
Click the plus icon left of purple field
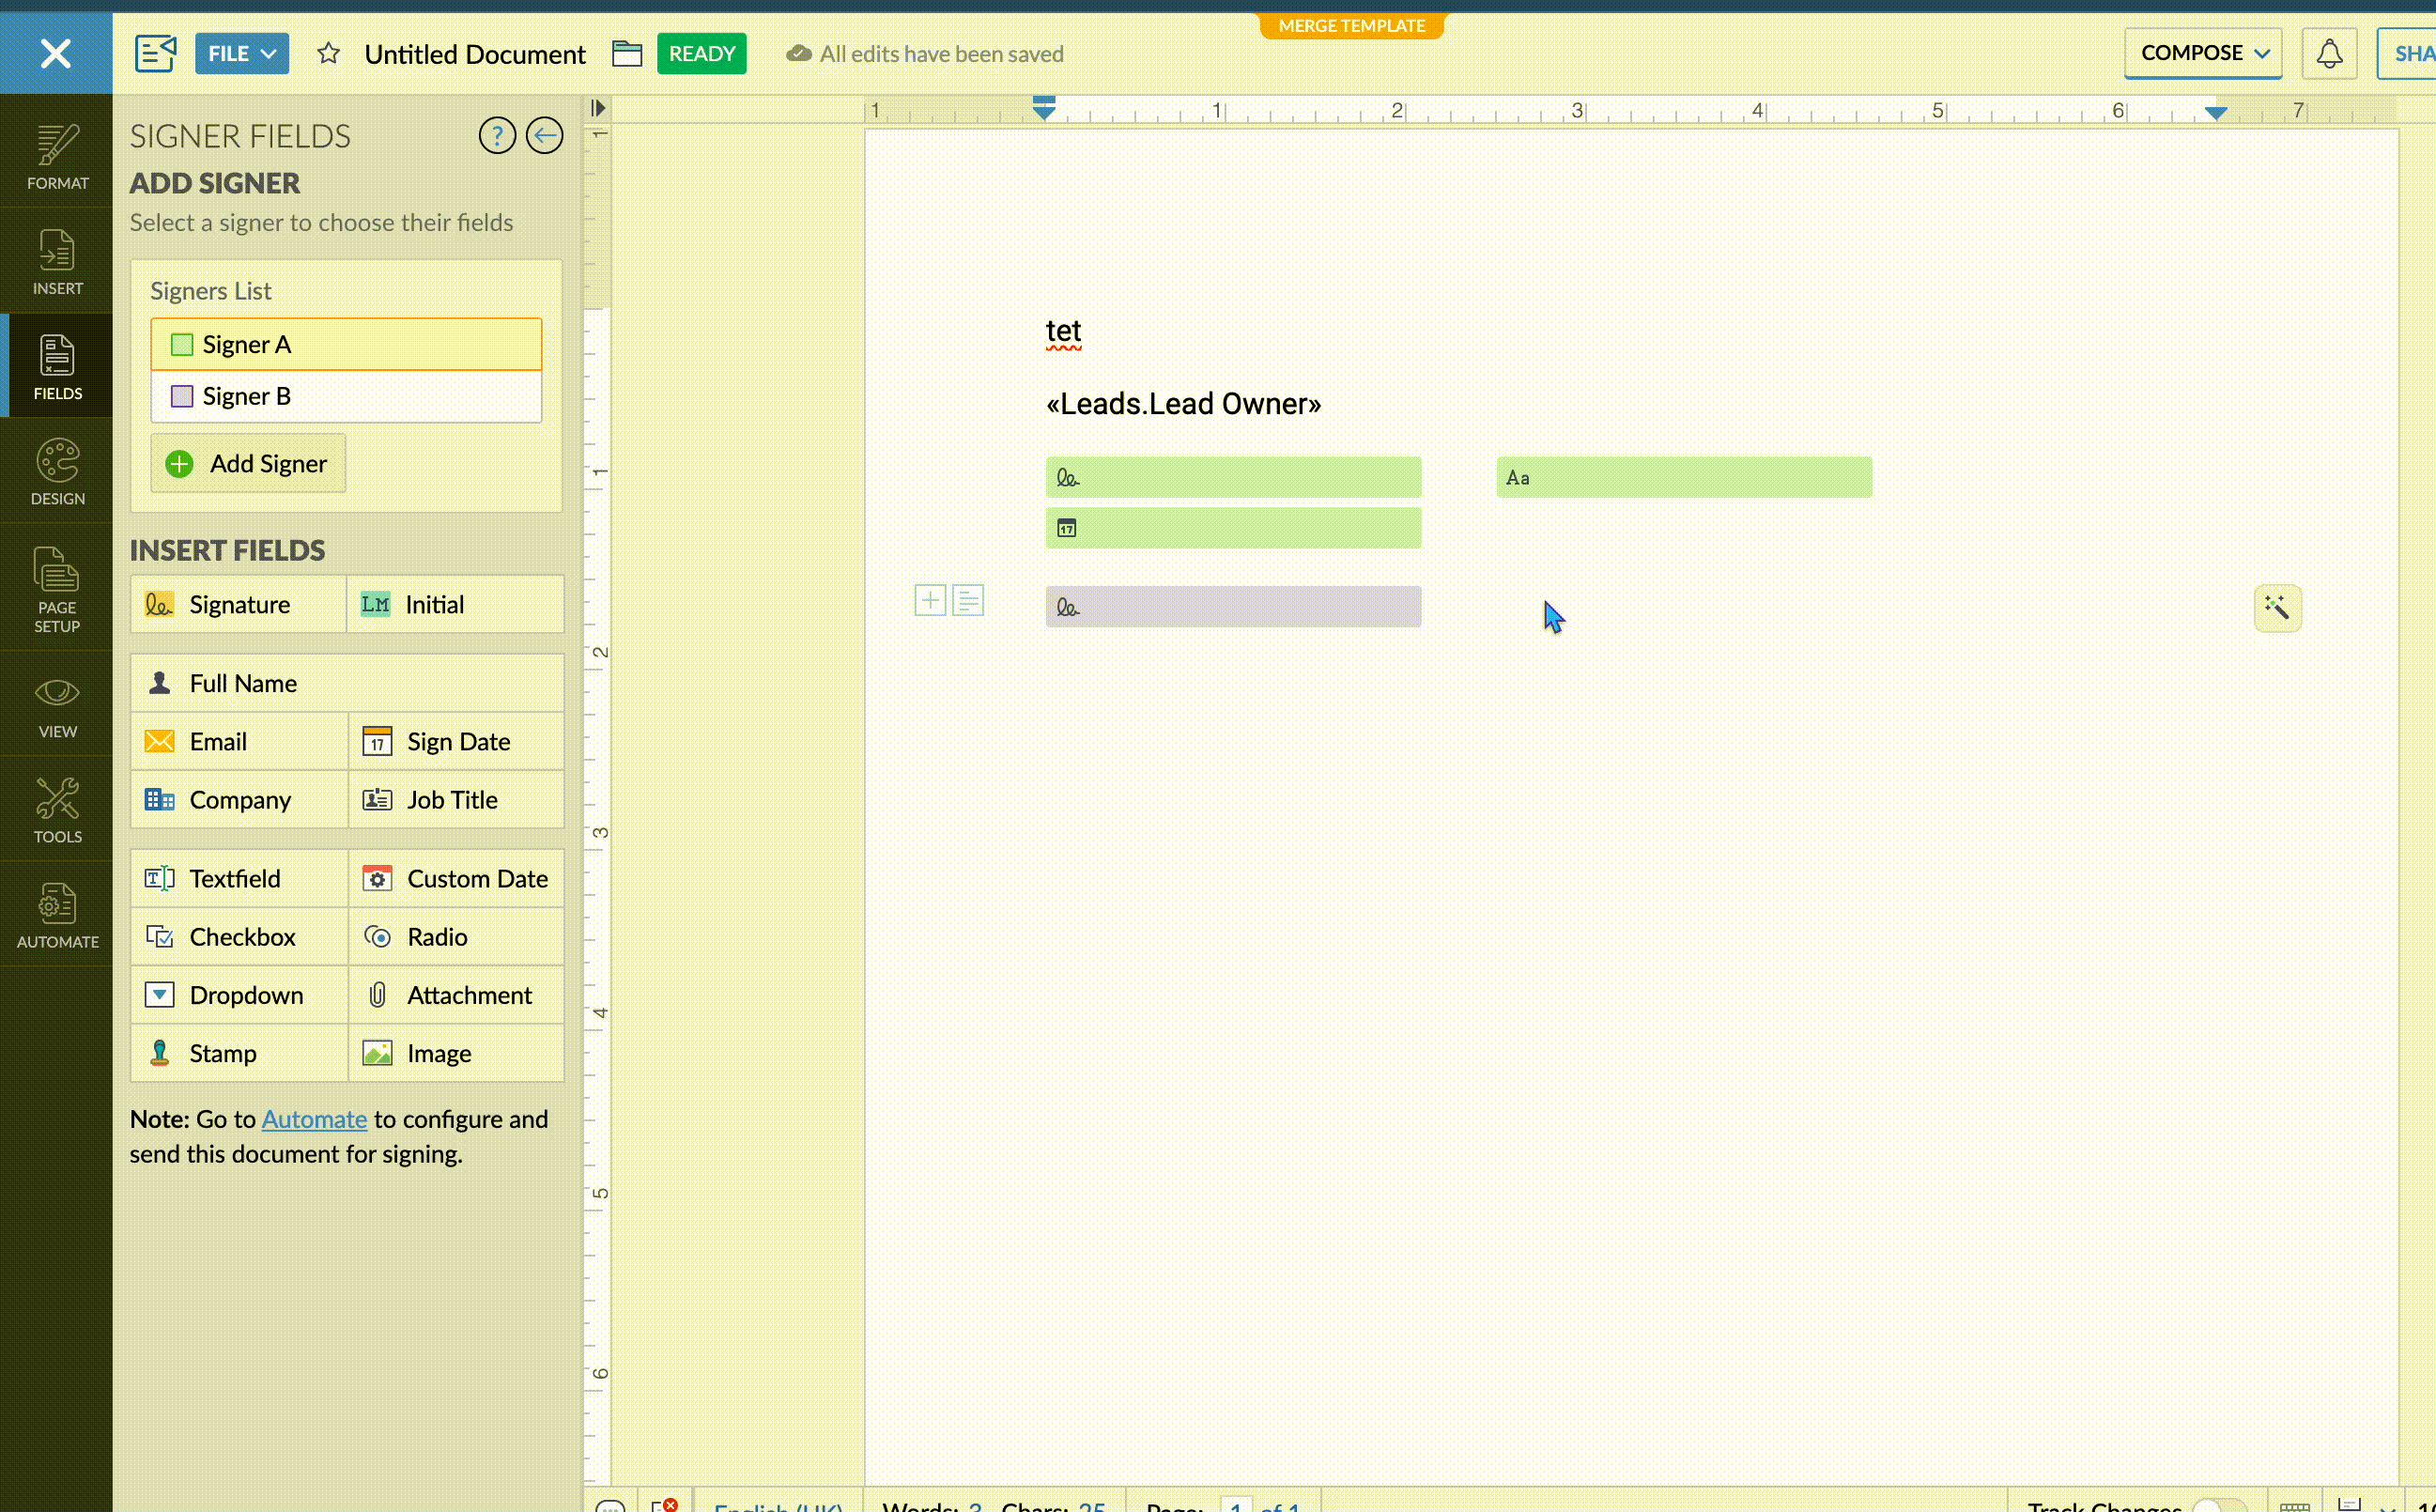pos(930,601)
